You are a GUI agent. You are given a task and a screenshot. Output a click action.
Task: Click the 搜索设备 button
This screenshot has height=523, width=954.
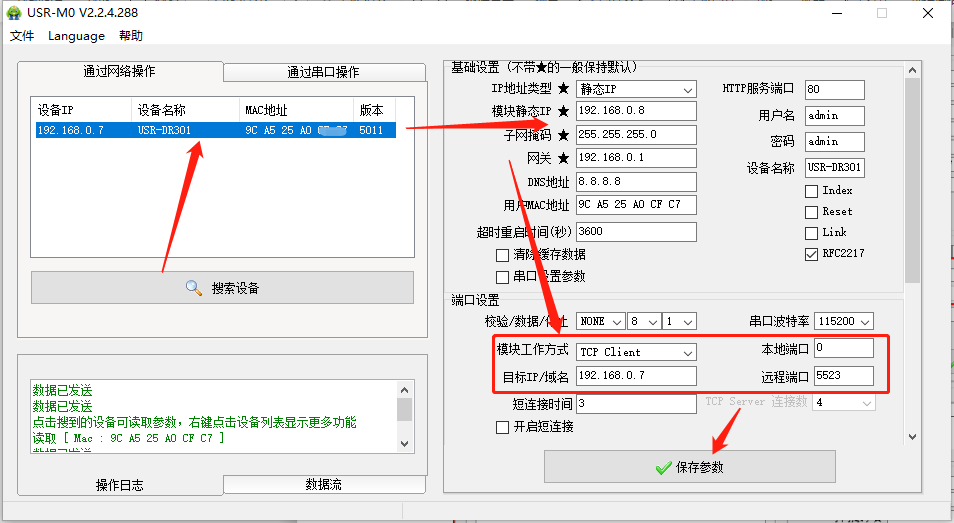tap(222, 288)
